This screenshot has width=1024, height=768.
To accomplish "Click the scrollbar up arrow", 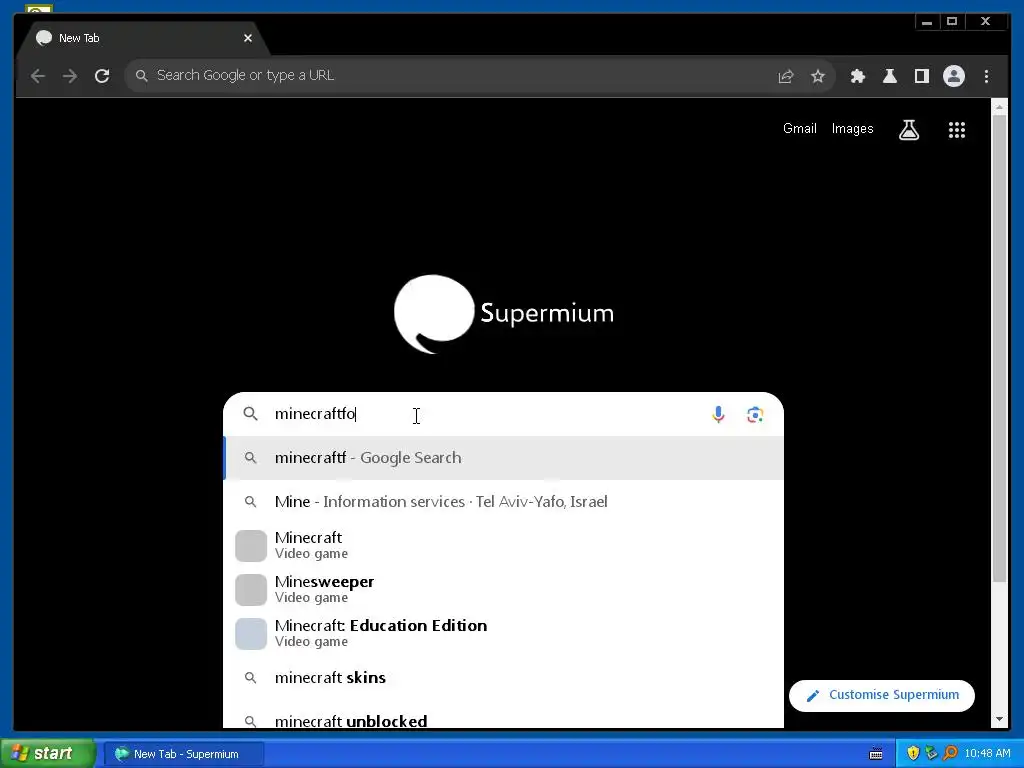I will [x=999, y=107].
